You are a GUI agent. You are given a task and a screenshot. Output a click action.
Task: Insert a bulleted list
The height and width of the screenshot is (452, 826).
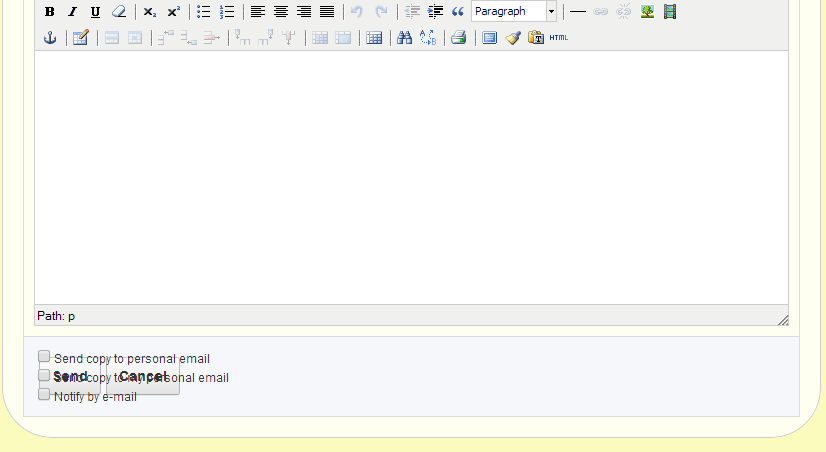coord(203,12)
